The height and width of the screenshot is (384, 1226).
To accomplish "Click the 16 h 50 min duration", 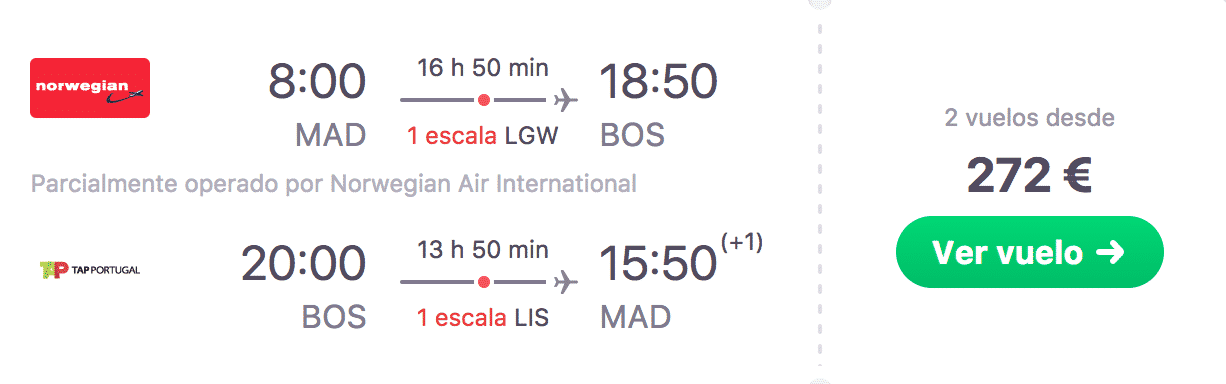I will tap(483, 68).
